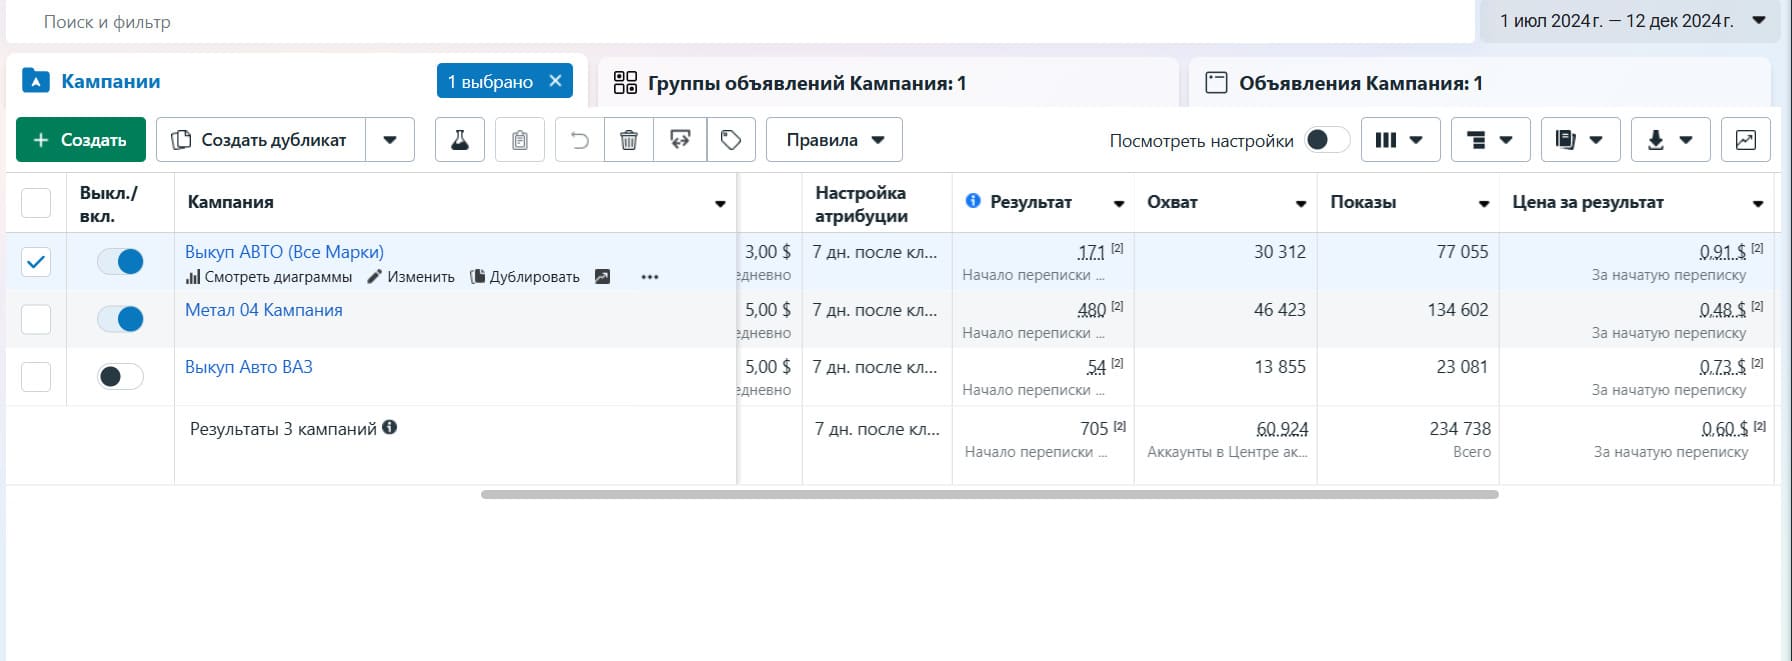Viewport: 1792px width, 661px height.
Task: Click the columns layout icon
Action: click(x=1398, y=140)
